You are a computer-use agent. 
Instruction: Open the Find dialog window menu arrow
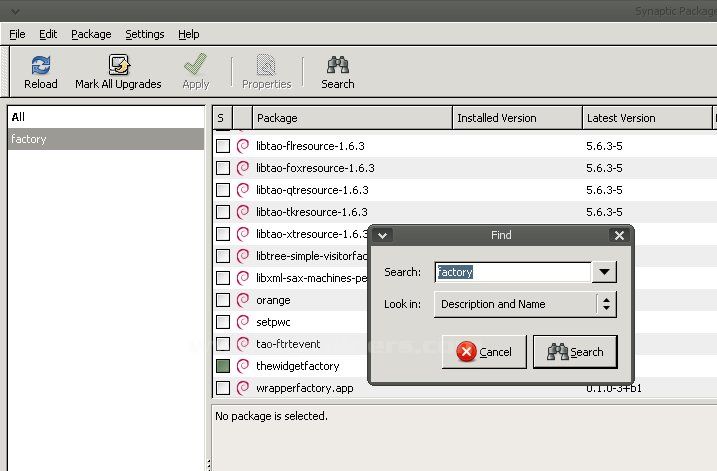(383, 236)
